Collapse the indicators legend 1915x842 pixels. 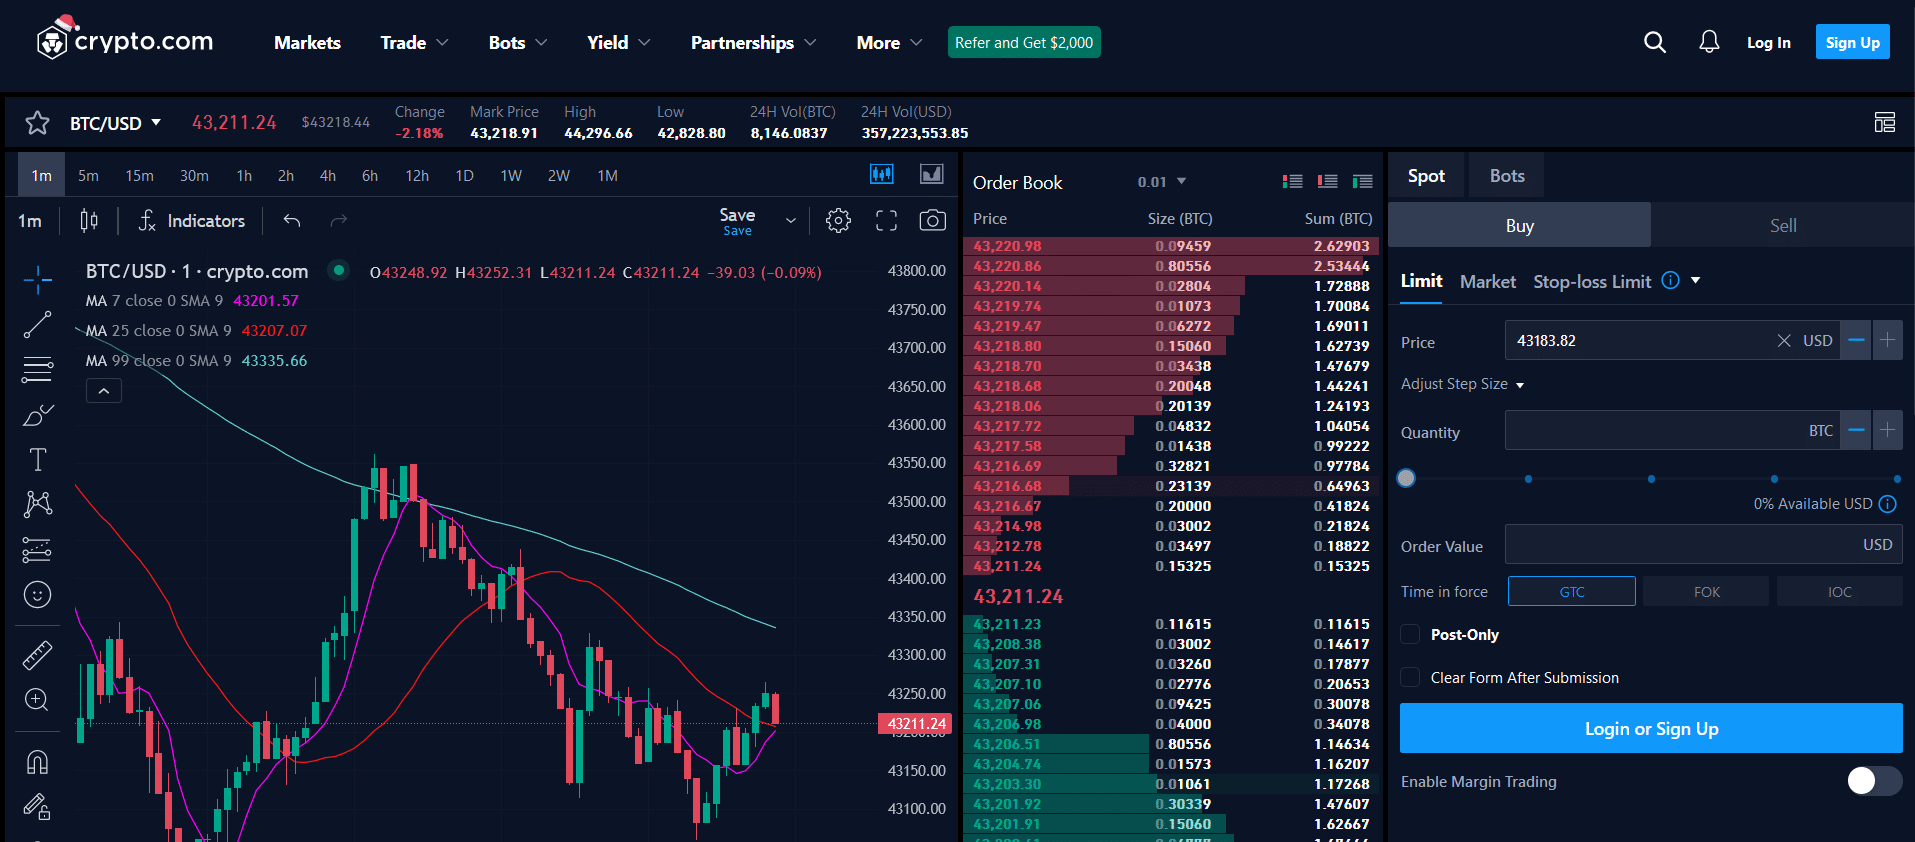[x=104, y=391]
